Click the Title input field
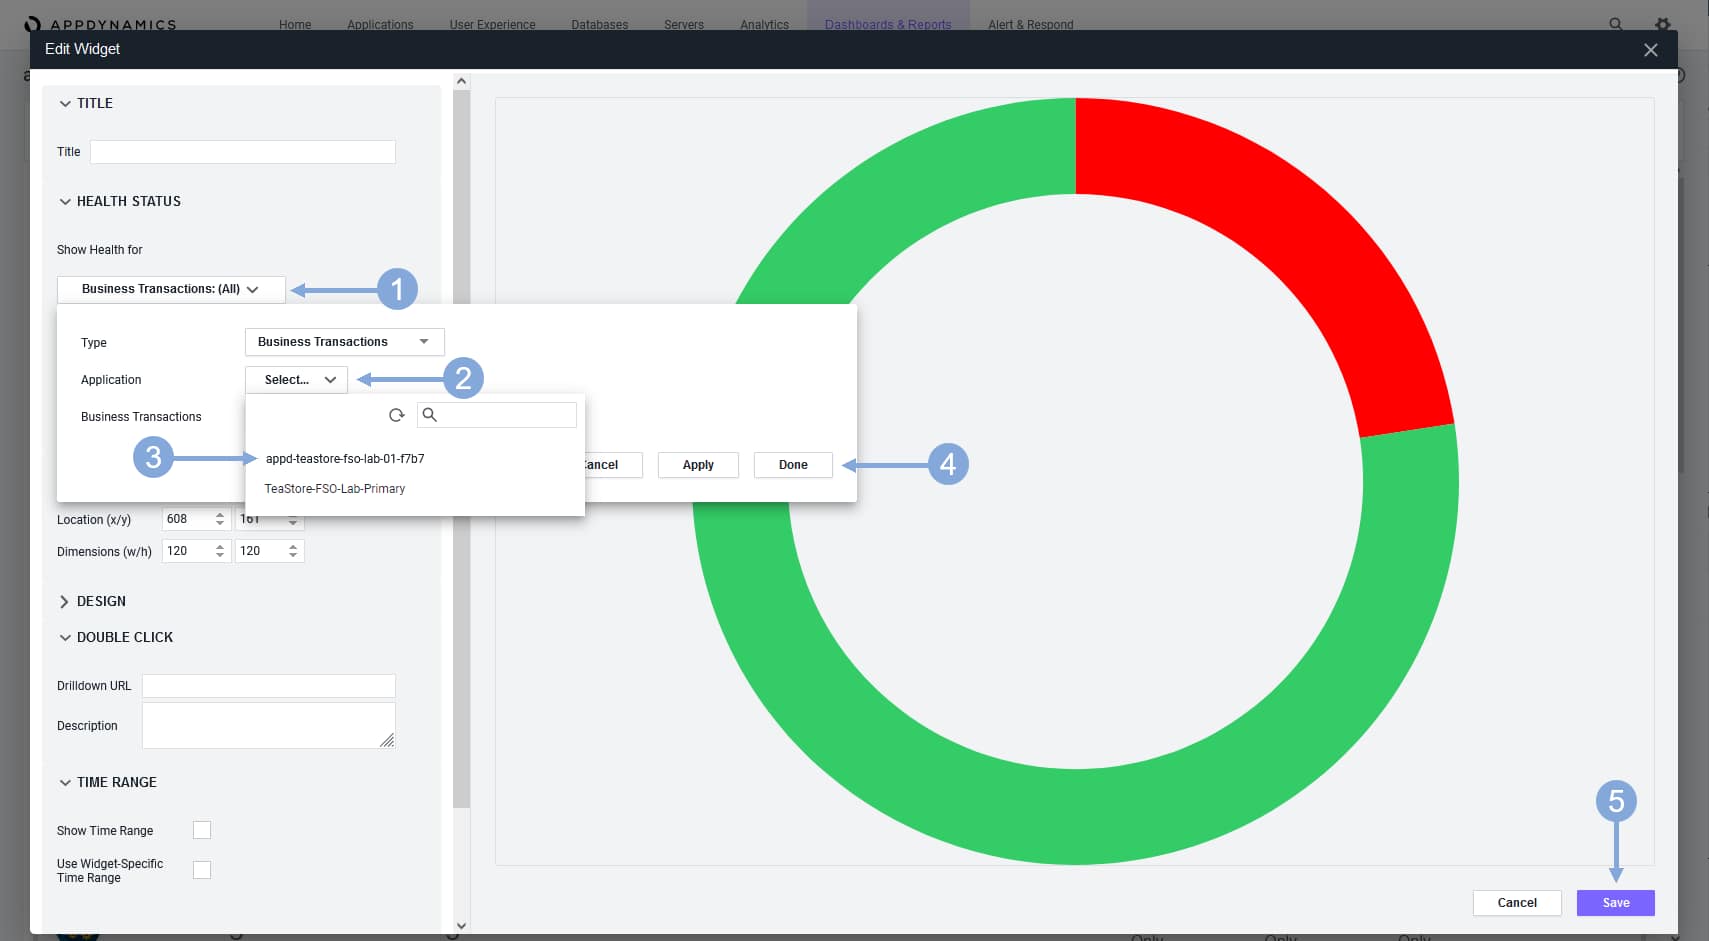Viewport: 1709px width, 941px height. pos(243,152)
